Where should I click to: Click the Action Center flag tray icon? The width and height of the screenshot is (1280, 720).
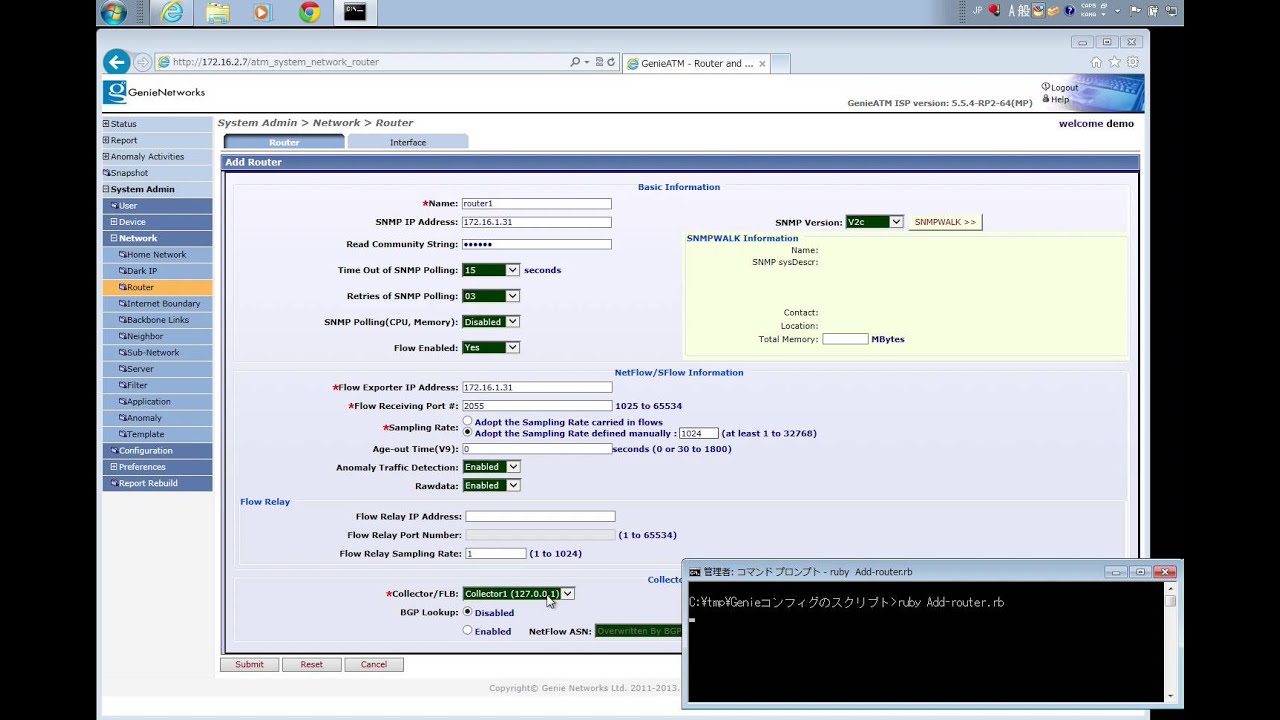pyautogui.click(x=1135, y=11)
